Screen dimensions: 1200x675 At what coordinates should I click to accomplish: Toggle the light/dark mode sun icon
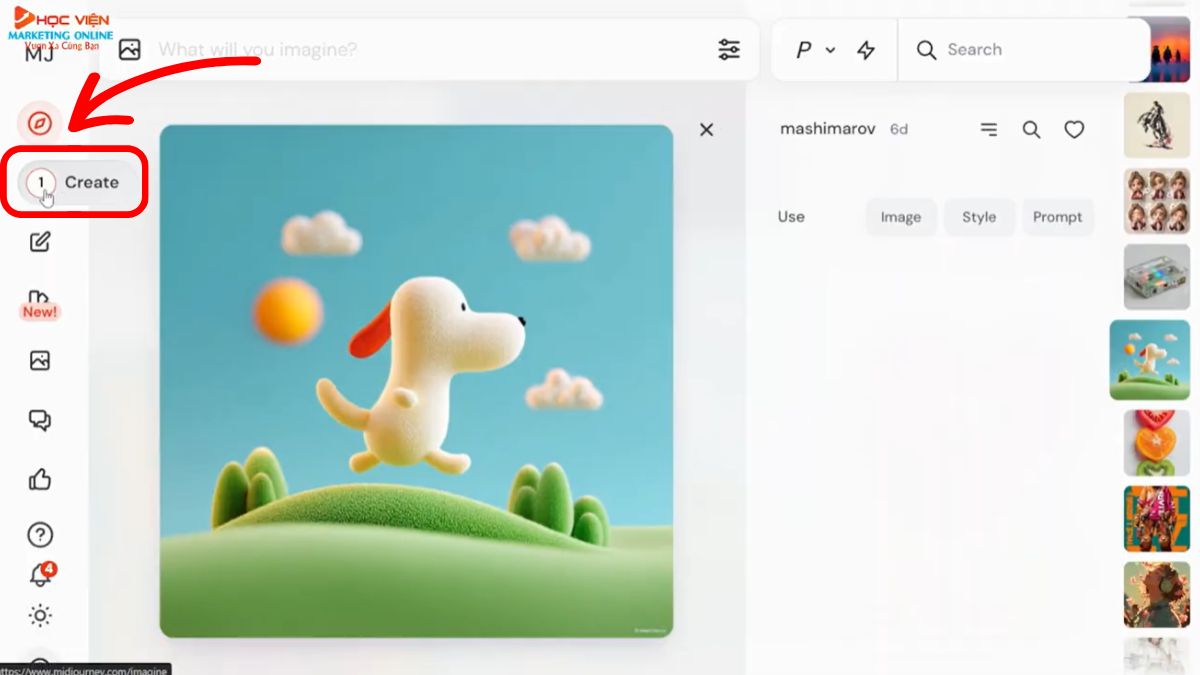40,616
